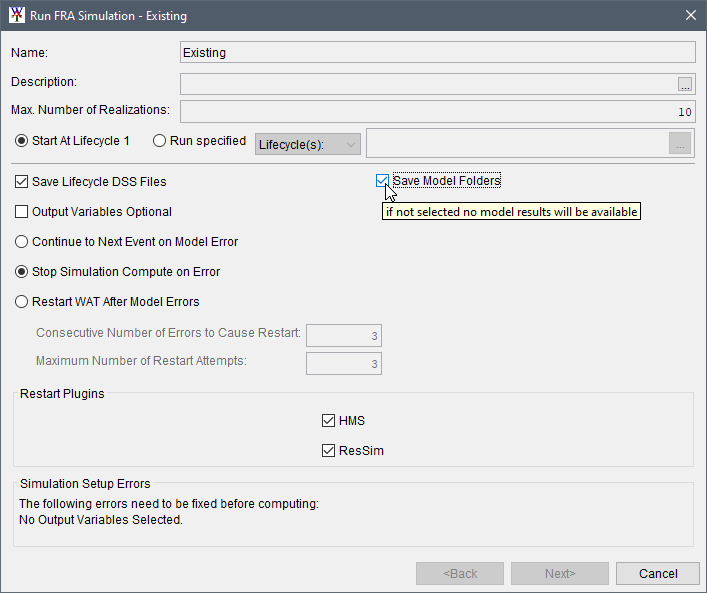The width and height of the screenshot is (707, 593).
Task: Click the lifecycle selection ellipsis button
Action: 680,144
